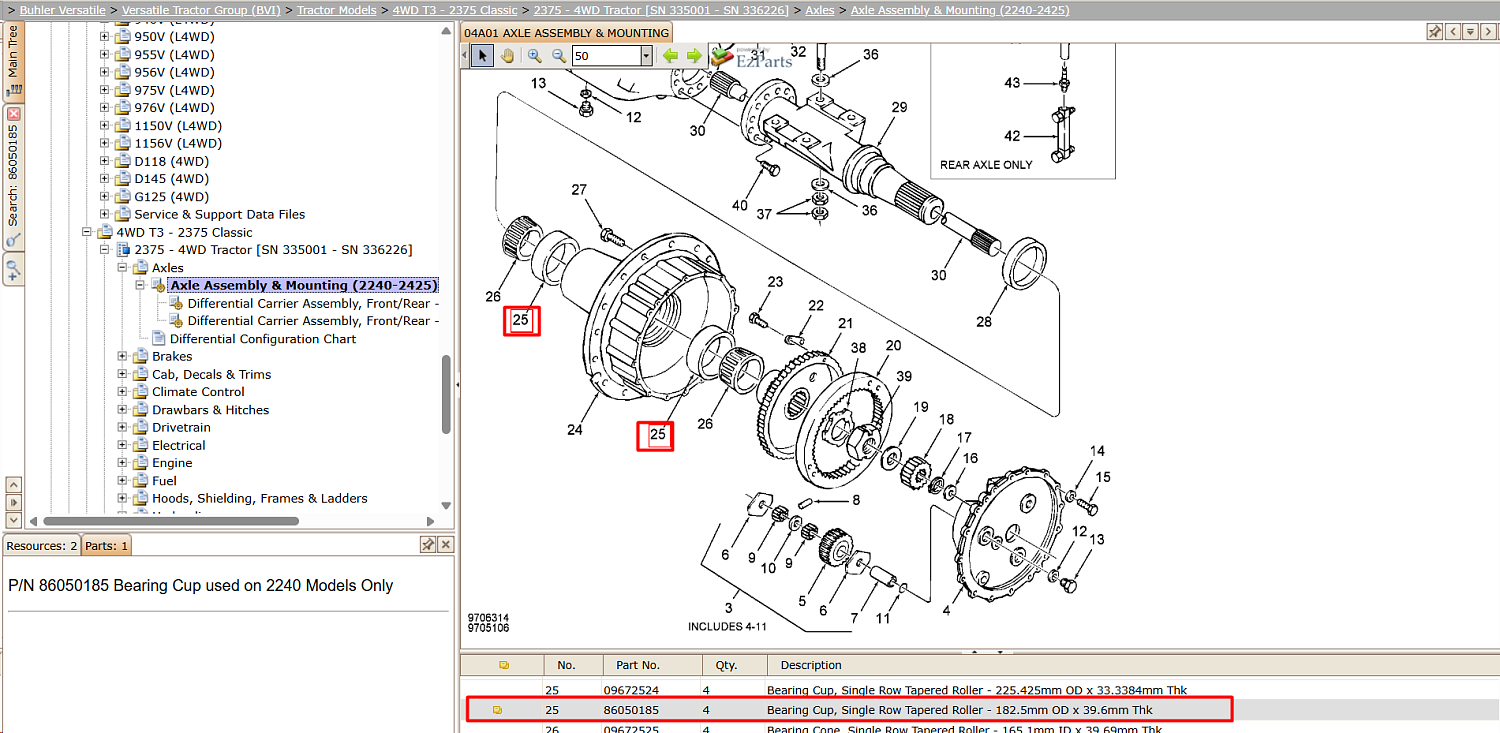Collapse the 4WD T3 - 2375 Classic node
This screenshot has width=1500, height=733.
87,232
